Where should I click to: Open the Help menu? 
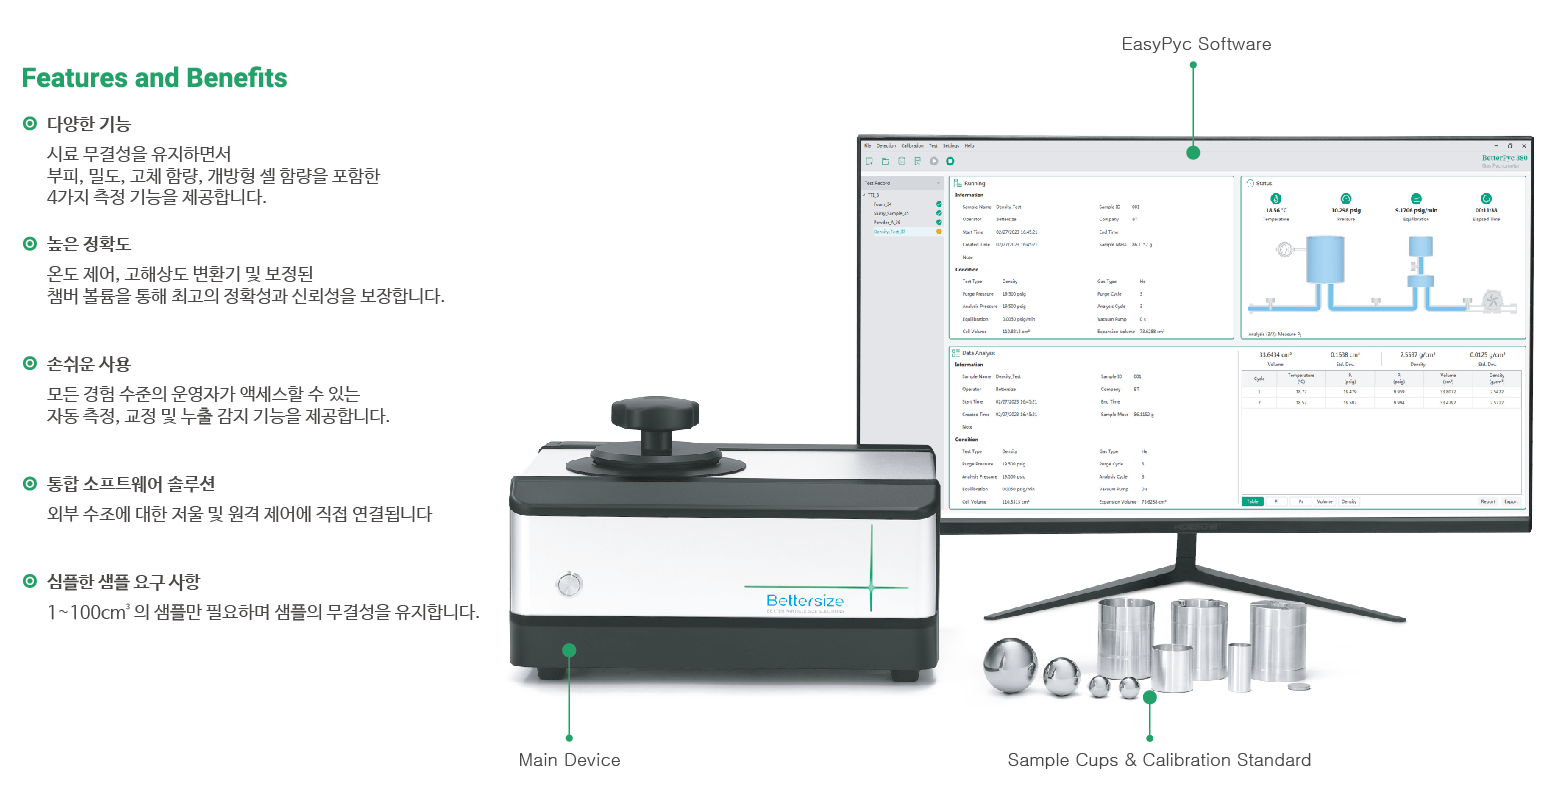point(969,146)
